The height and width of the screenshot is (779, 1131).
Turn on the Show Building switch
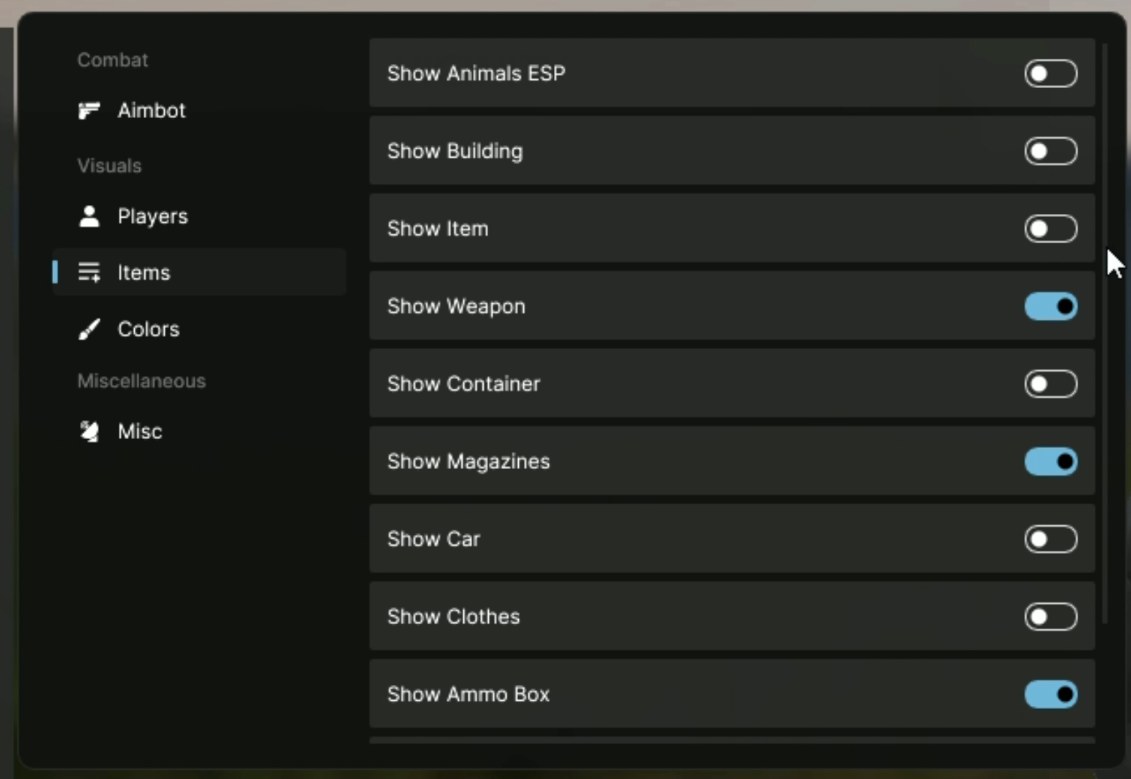(1050, 151)
